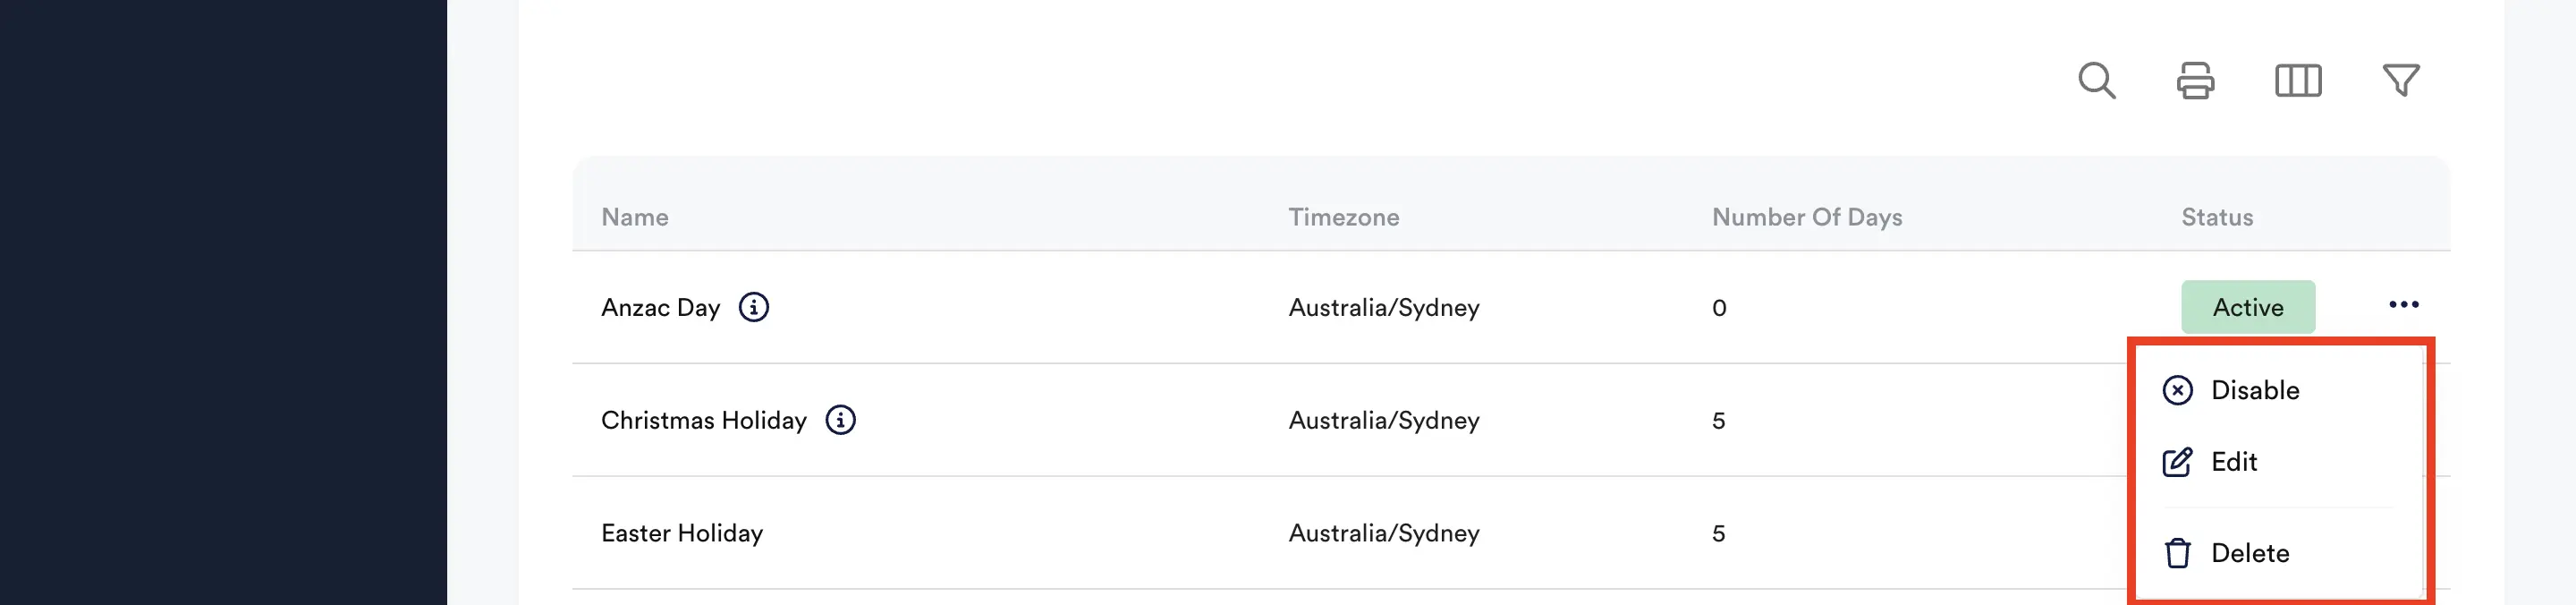Screen dimensions: 2576x605
Task: Click the Christmas Holiday name link
Action: pos(705,420)
